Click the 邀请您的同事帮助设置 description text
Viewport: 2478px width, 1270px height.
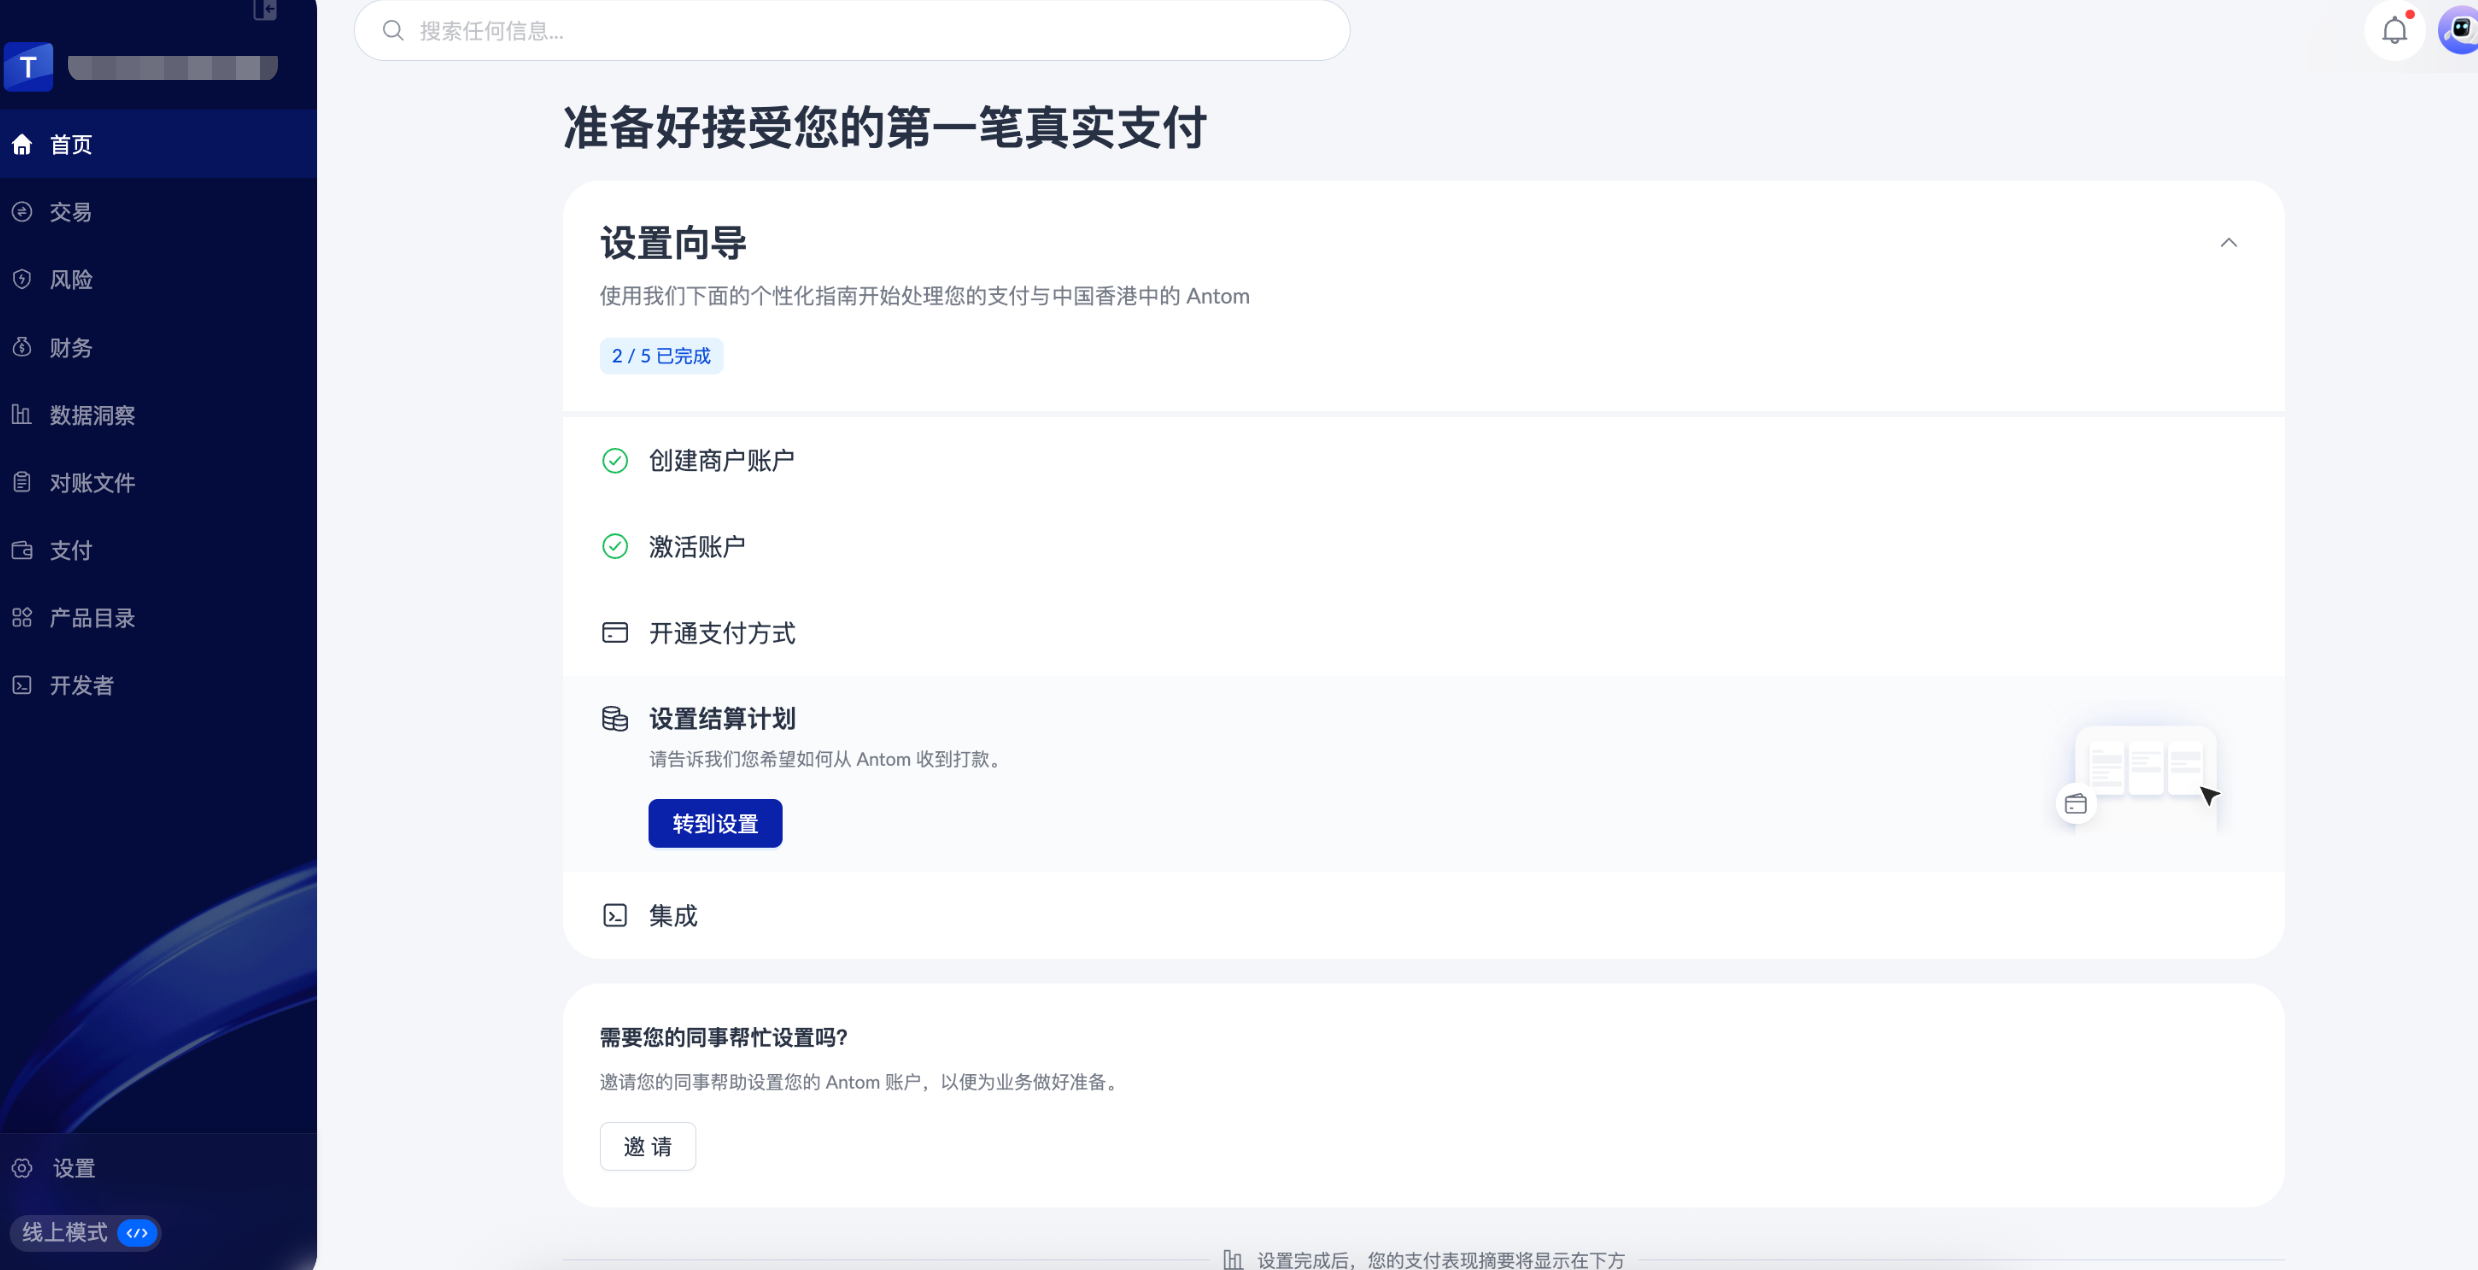click(862, 1082)
